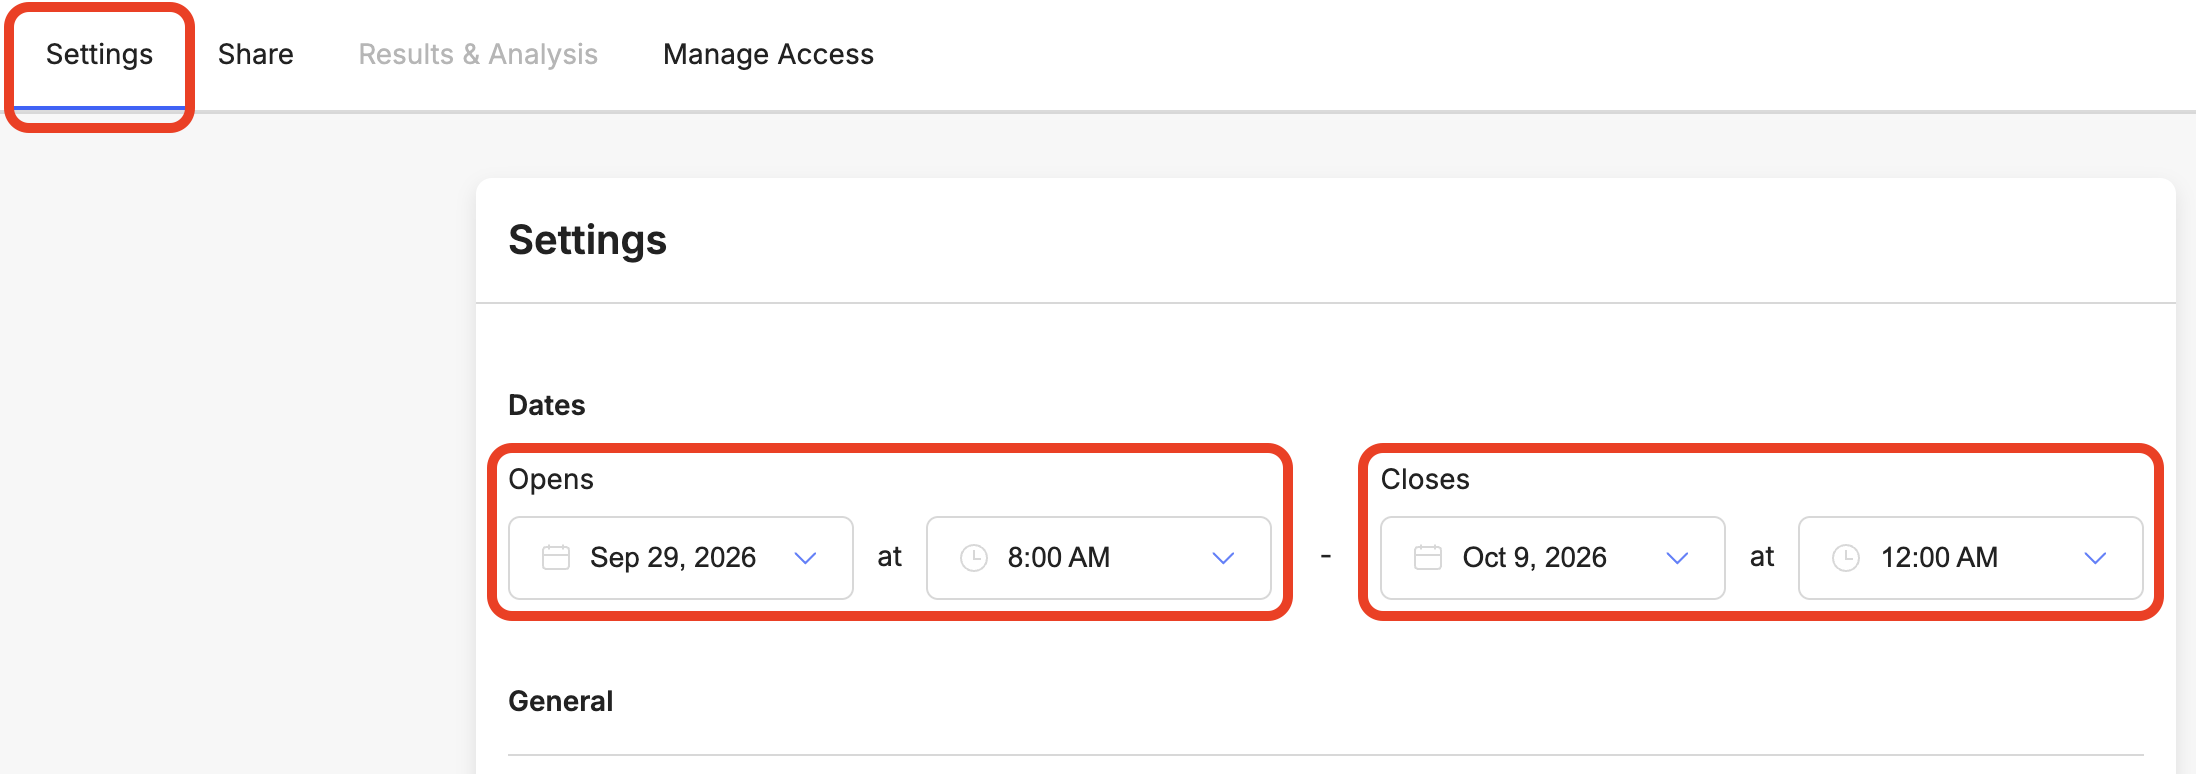Image resolution: width=2196 pixels, height=774 pixels.
Task: Go to the Manage Access tab
Action: [768, 54]
